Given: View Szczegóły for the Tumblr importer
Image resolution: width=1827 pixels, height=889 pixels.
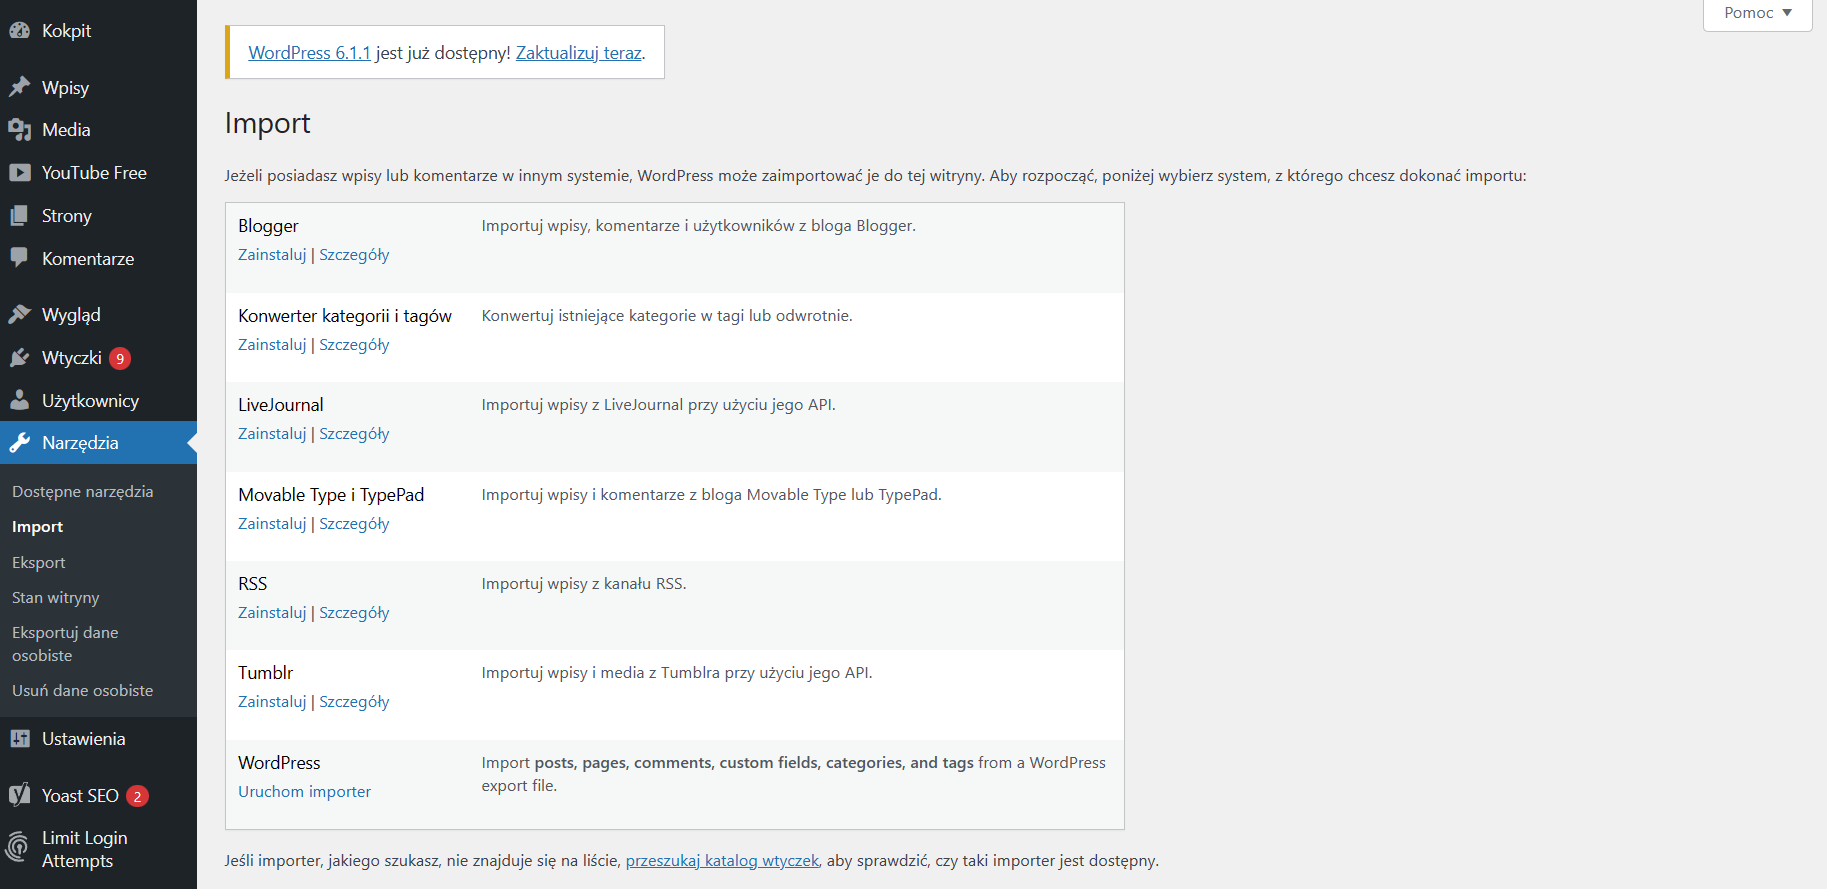Looking at the screenshot, I should tap(354, 702).
